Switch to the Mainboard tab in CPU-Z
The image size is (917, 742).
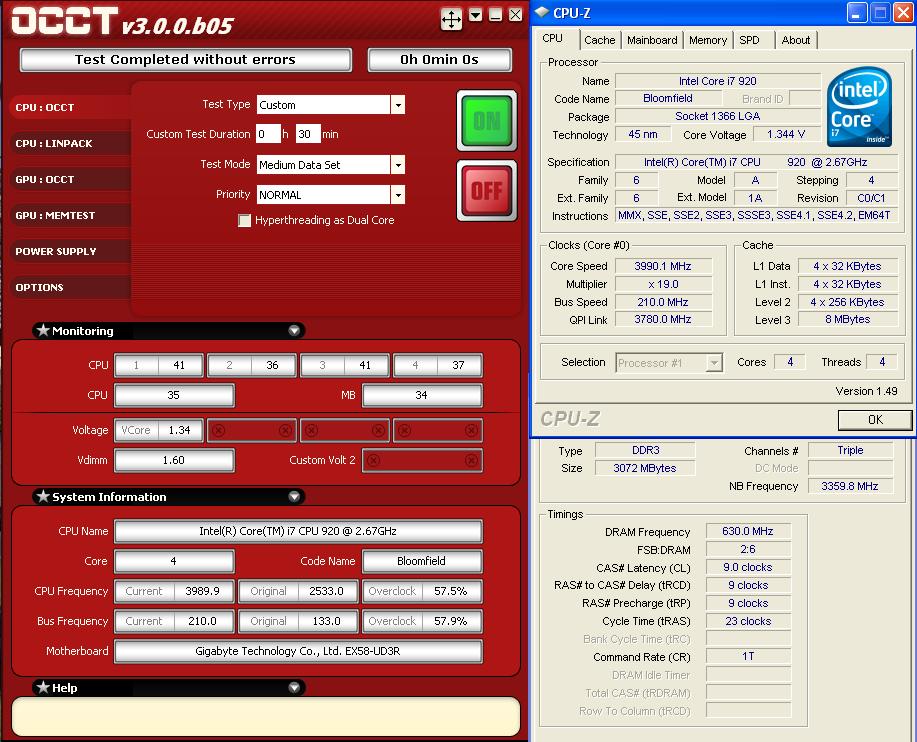[652, 40]
